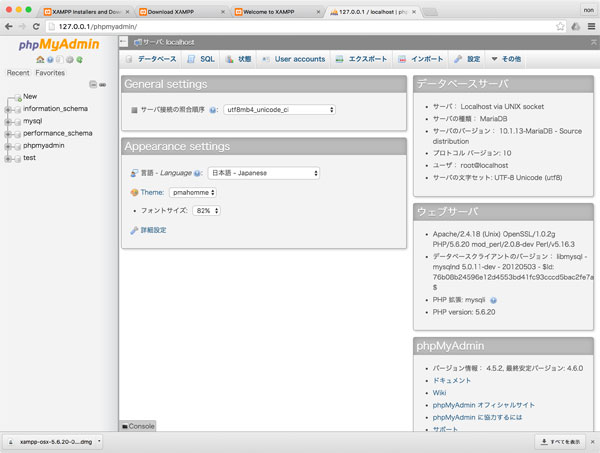
Task: Reload navigation panel green refresh icon
Action: coord(79,60)
